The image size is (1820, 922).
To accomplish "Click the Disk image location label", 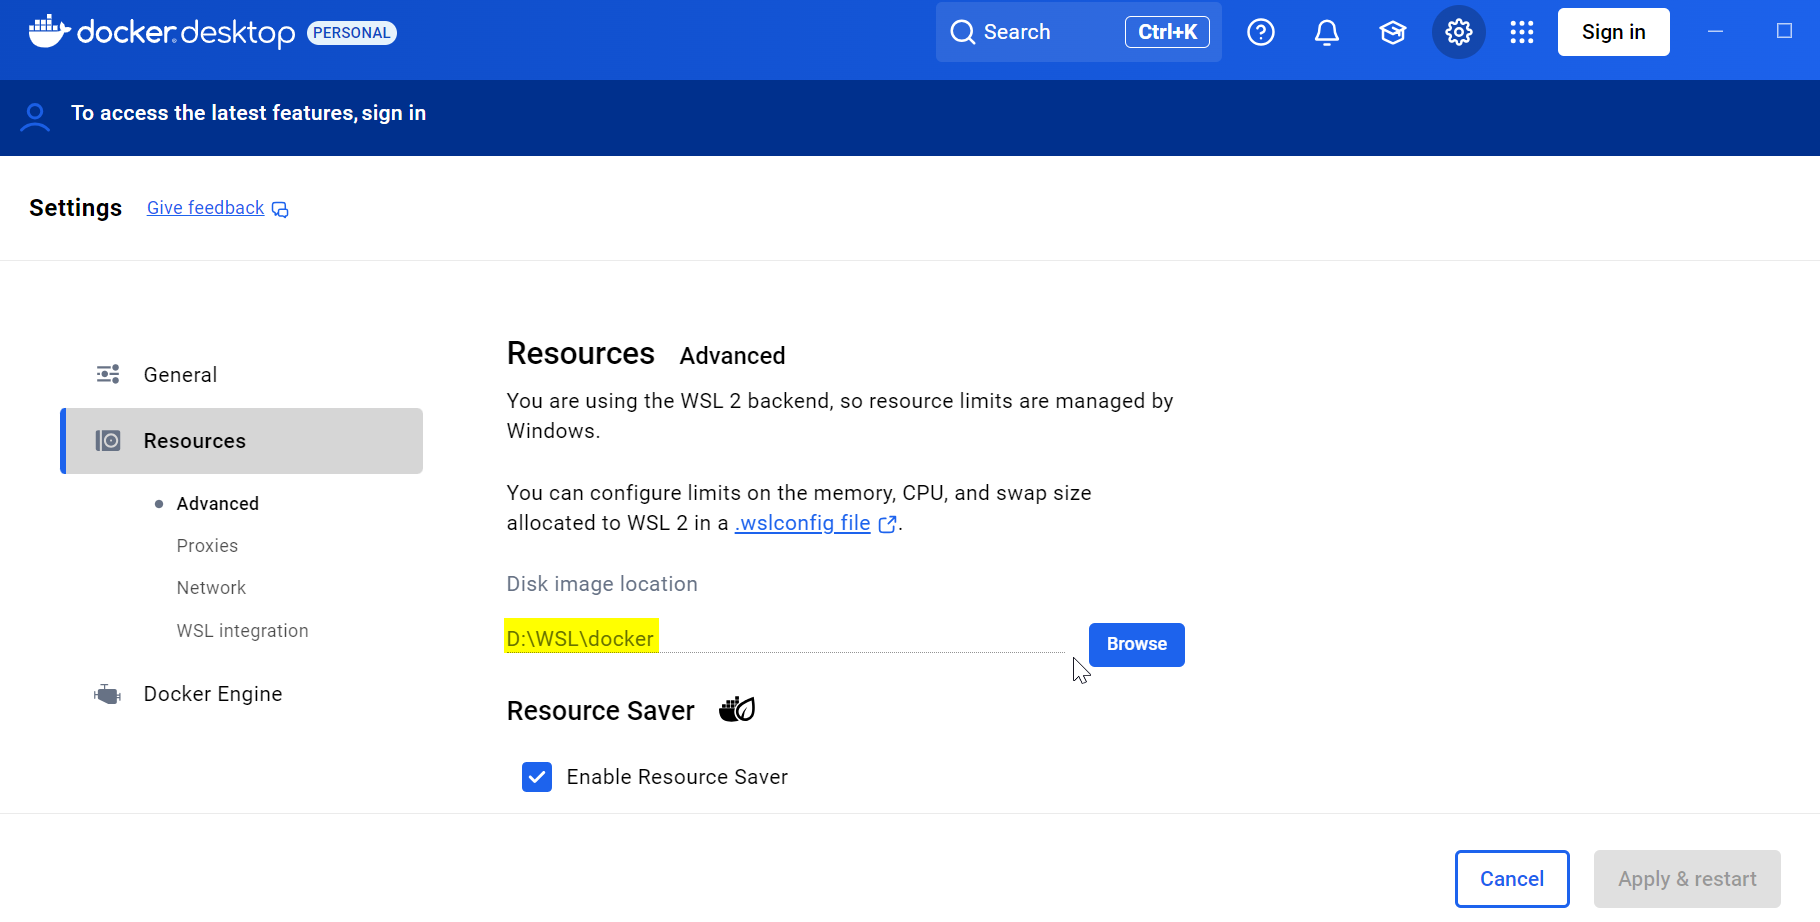I will coord(602,584).
